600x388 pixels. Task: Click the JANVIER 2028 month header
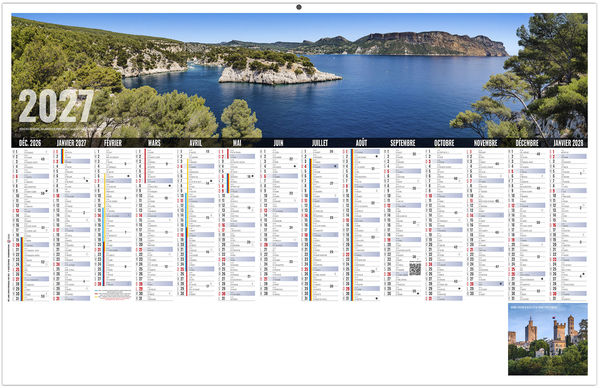[568, 143]
